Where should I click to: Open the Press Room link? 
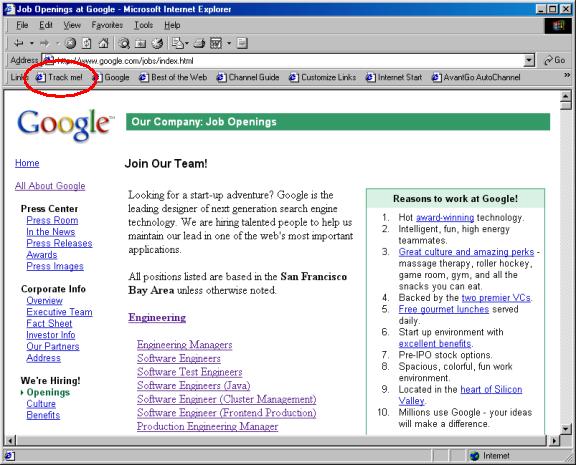52,220
